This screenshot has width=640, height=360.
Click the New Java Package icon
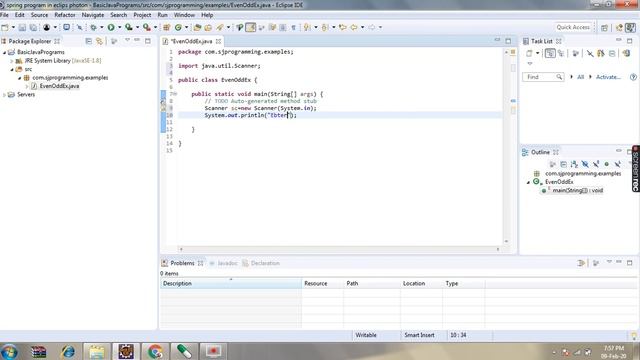tap(167, 27)
